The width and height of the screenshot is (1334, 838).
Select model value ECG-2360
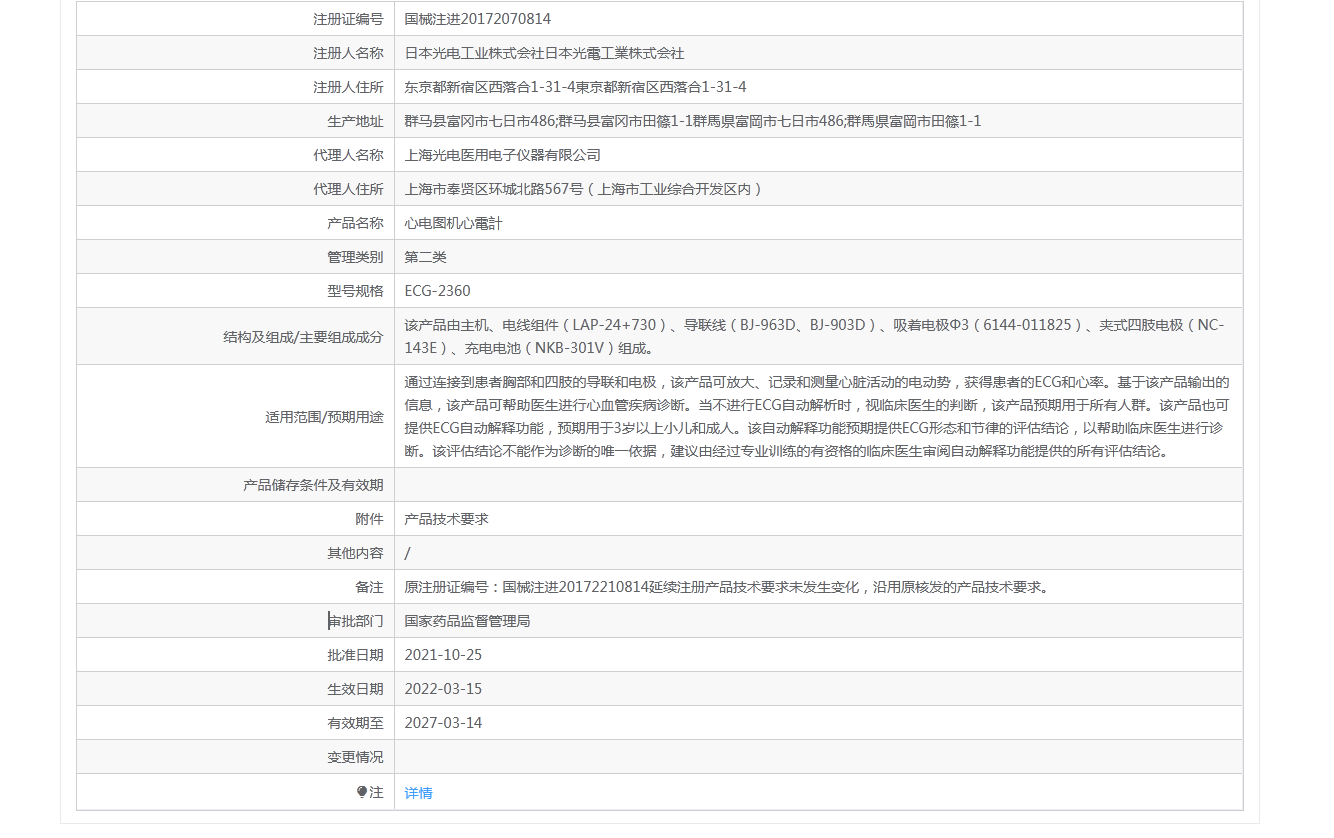tap(437, 291)
